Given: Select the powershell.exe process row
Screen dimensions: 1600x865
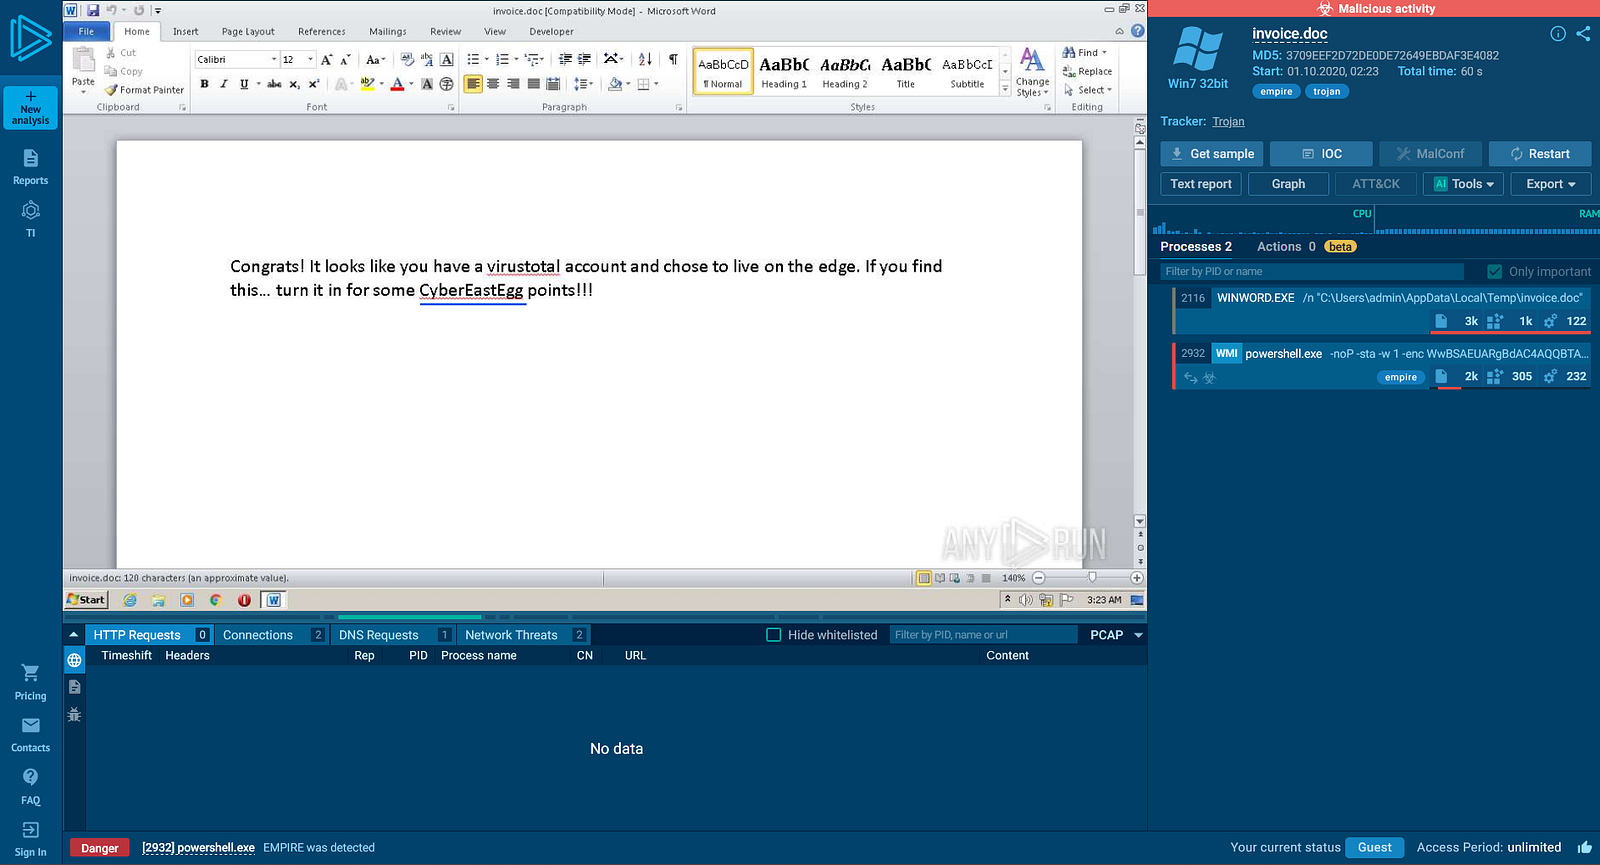Looking at the screenshot, I should point(1381,365).
